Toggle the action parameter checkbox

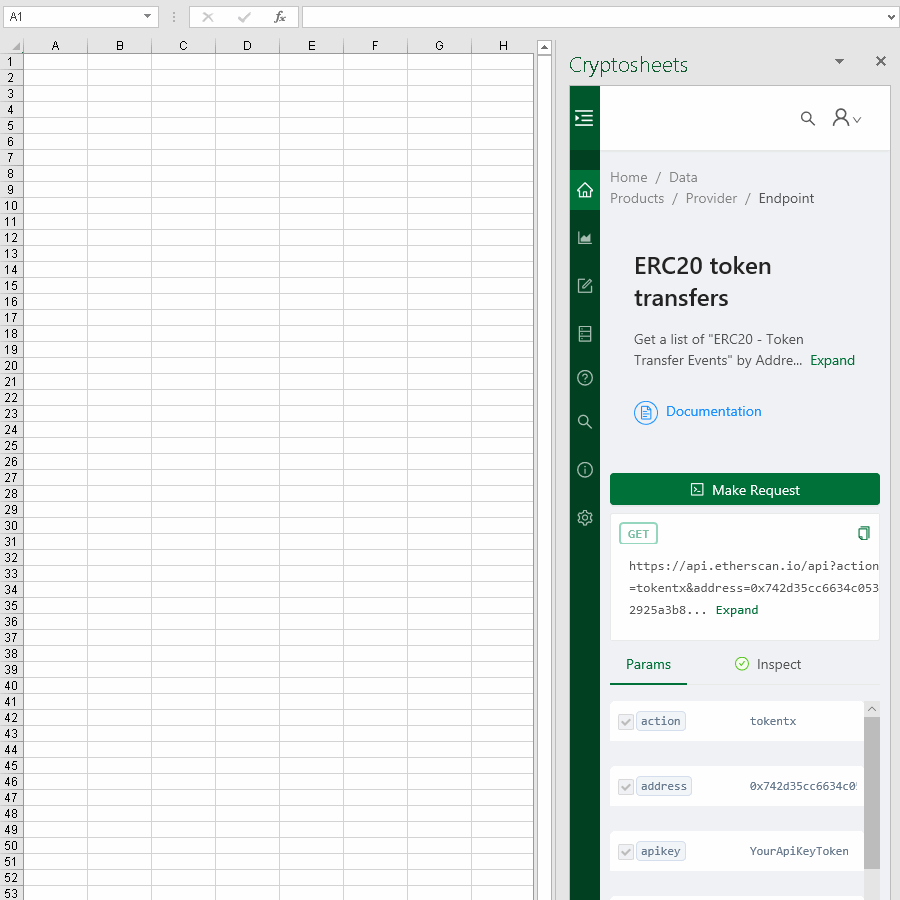[626, 721]
